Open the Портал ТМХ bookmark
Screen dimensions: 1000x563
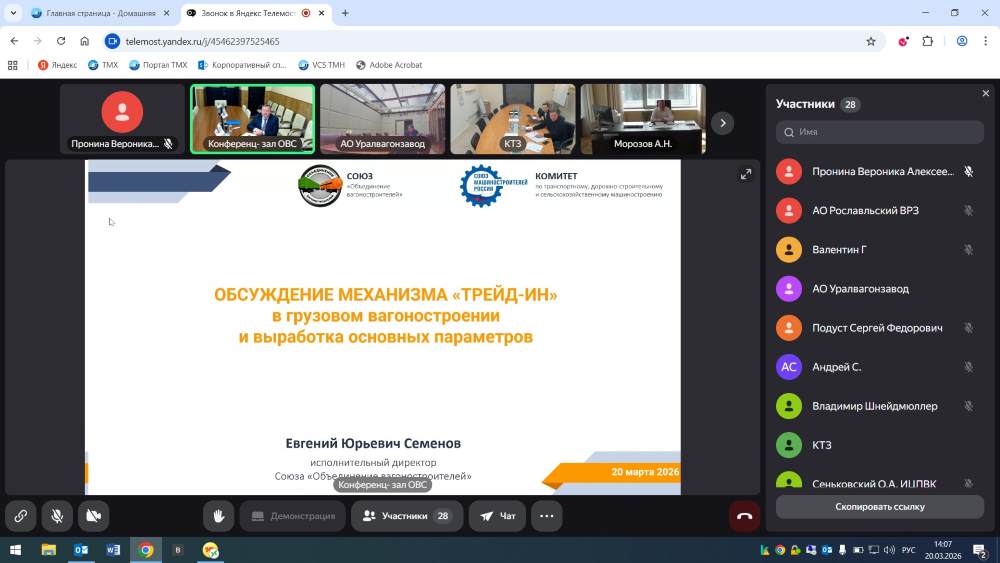158,65
